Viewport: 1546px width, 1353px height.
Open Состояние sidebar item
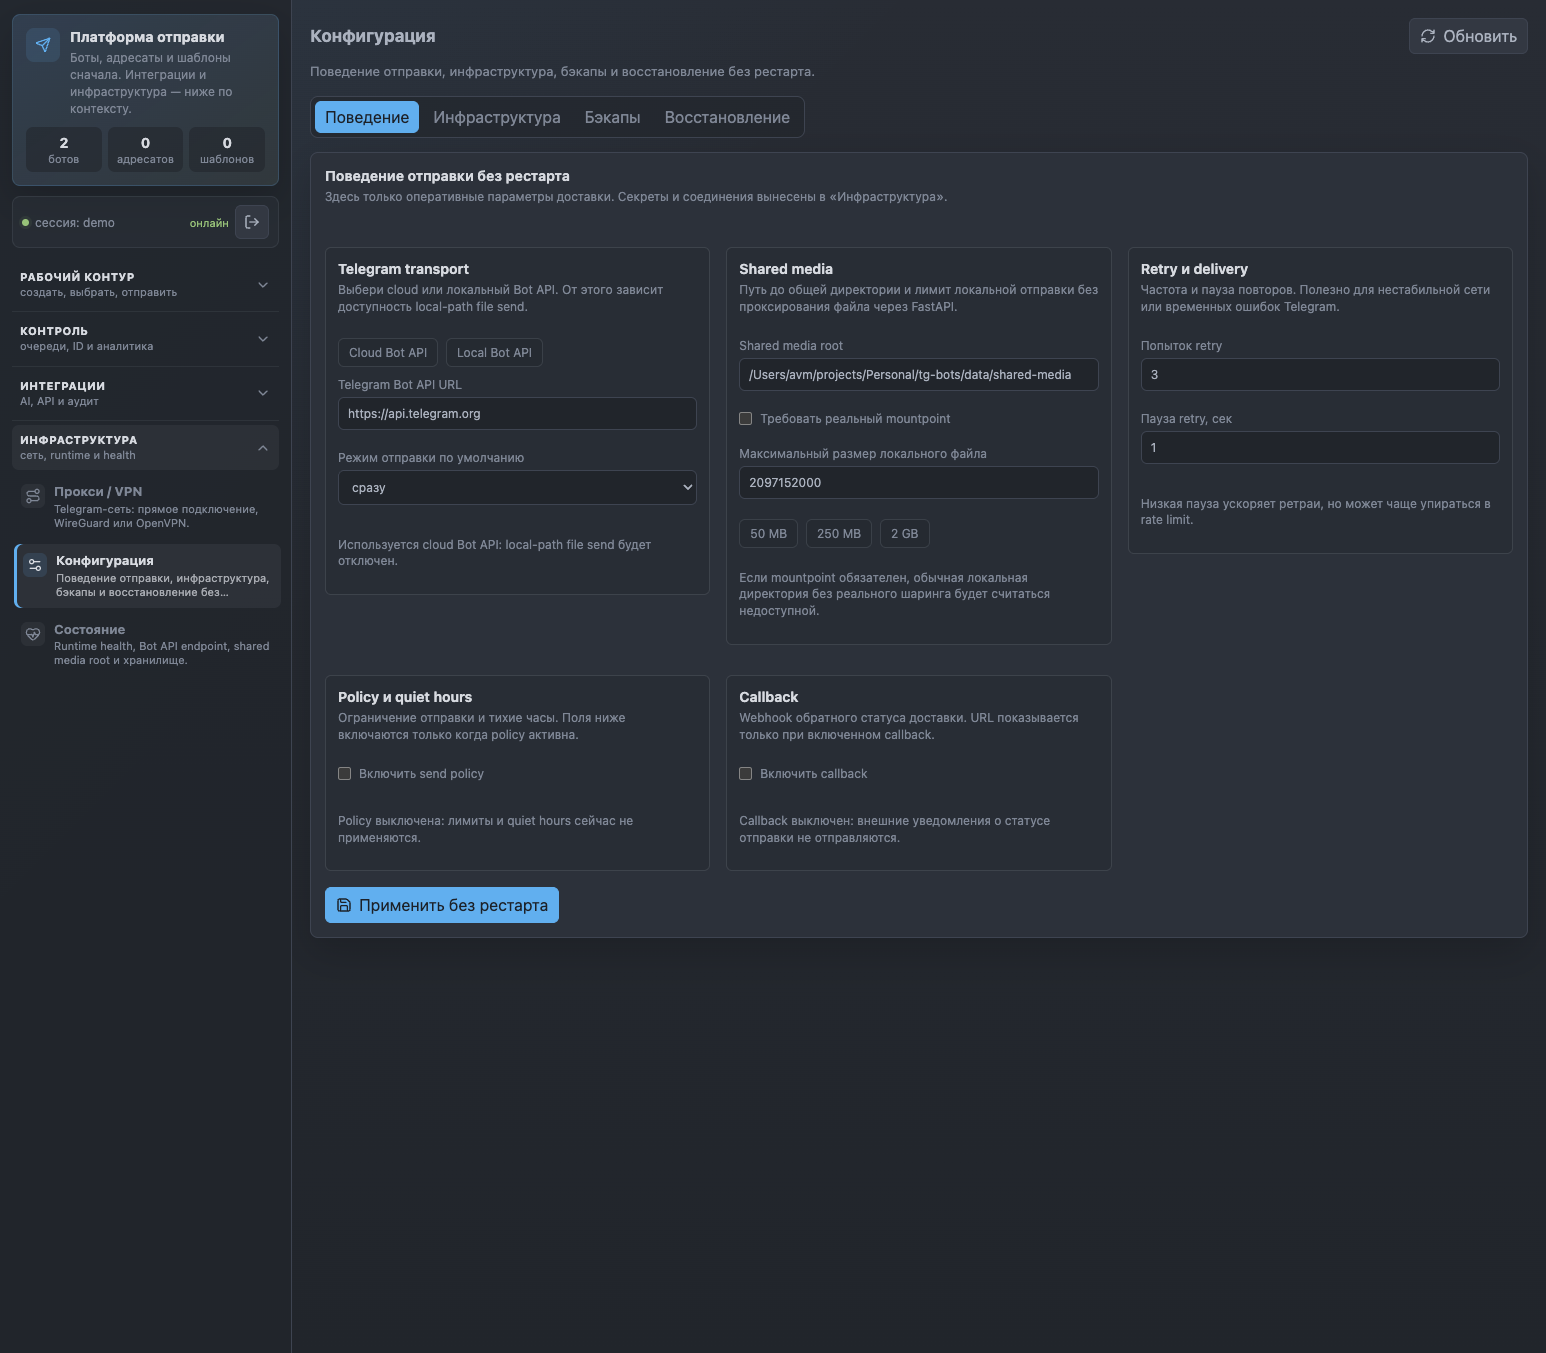[147, 644]
